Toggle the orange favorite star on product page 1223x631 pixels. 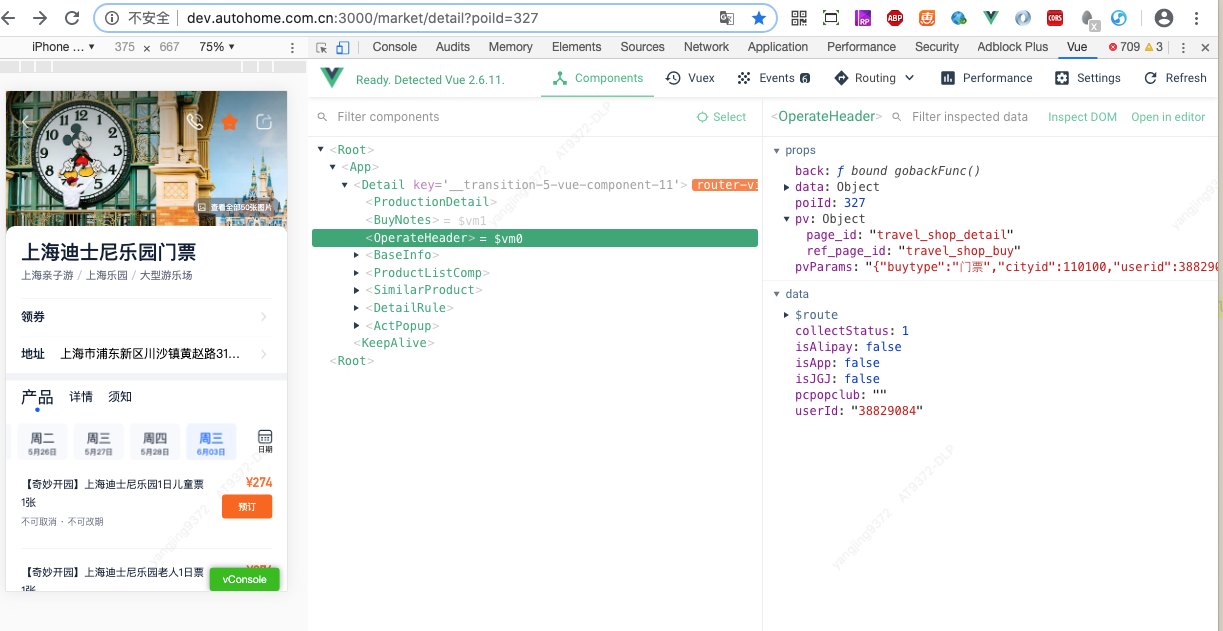229,121
